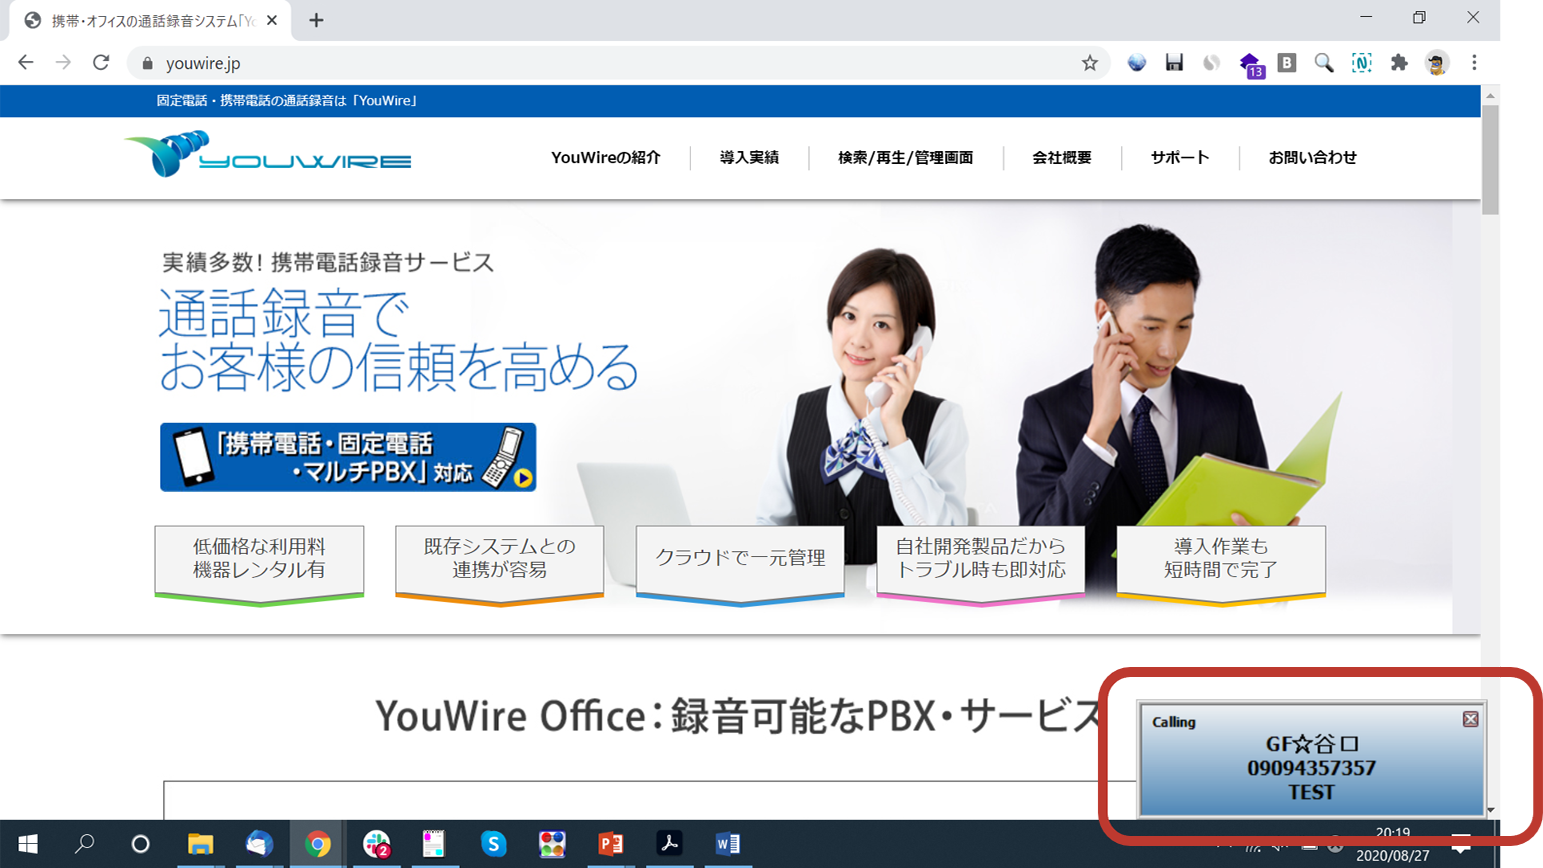The height and width of the screenshot is (868, 1543).
Task: Click the 携帯電話・固定電話・マルチPBX対応 banner
Action: [x=348, y=457]
